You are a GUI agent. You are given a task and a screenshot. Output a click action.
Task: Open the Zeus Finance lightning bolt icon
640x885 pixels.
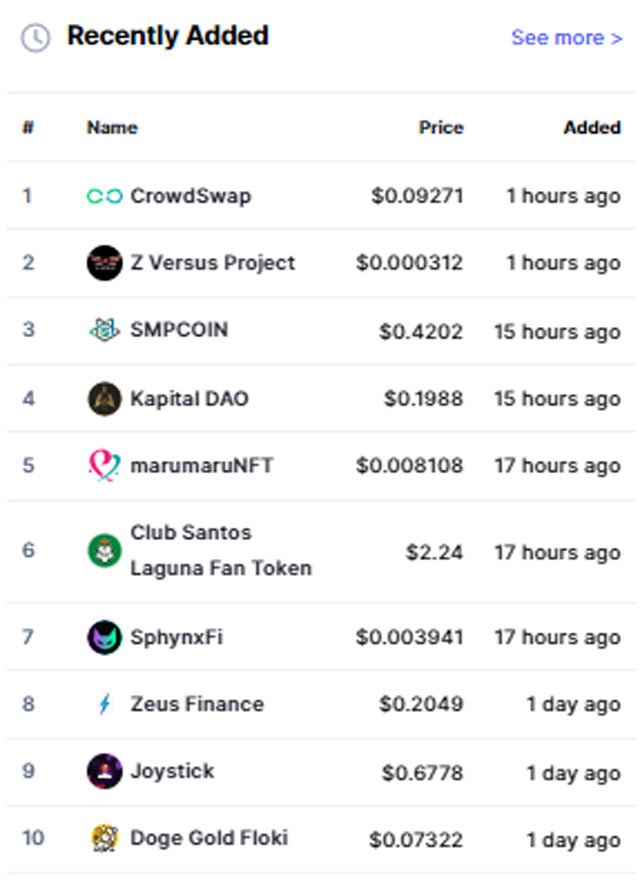coord(104,704)
